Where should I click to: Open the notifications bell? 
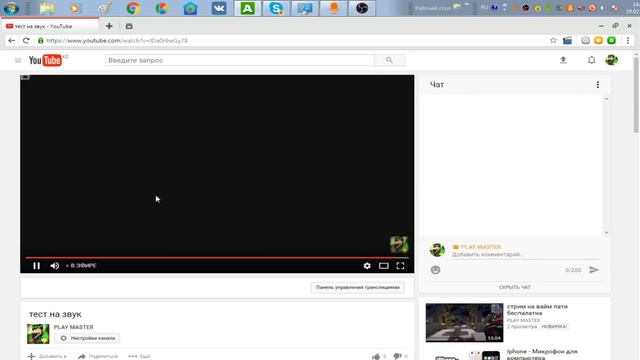coord(591,60)
